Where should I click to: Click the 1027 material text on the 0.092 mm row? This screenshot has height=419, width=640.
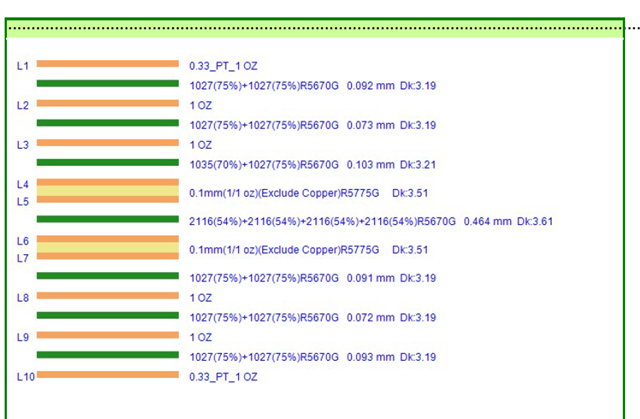264,86
